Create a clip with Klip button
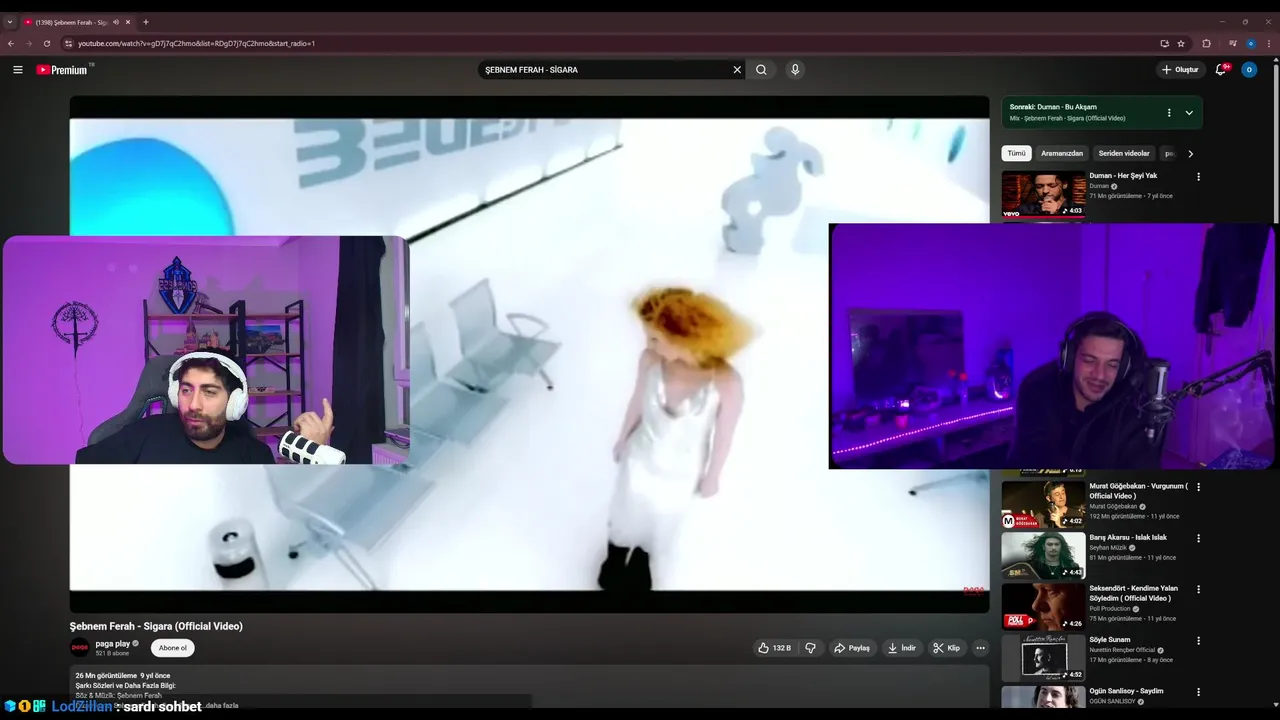 pyautogui.click(x=946, y=648)
